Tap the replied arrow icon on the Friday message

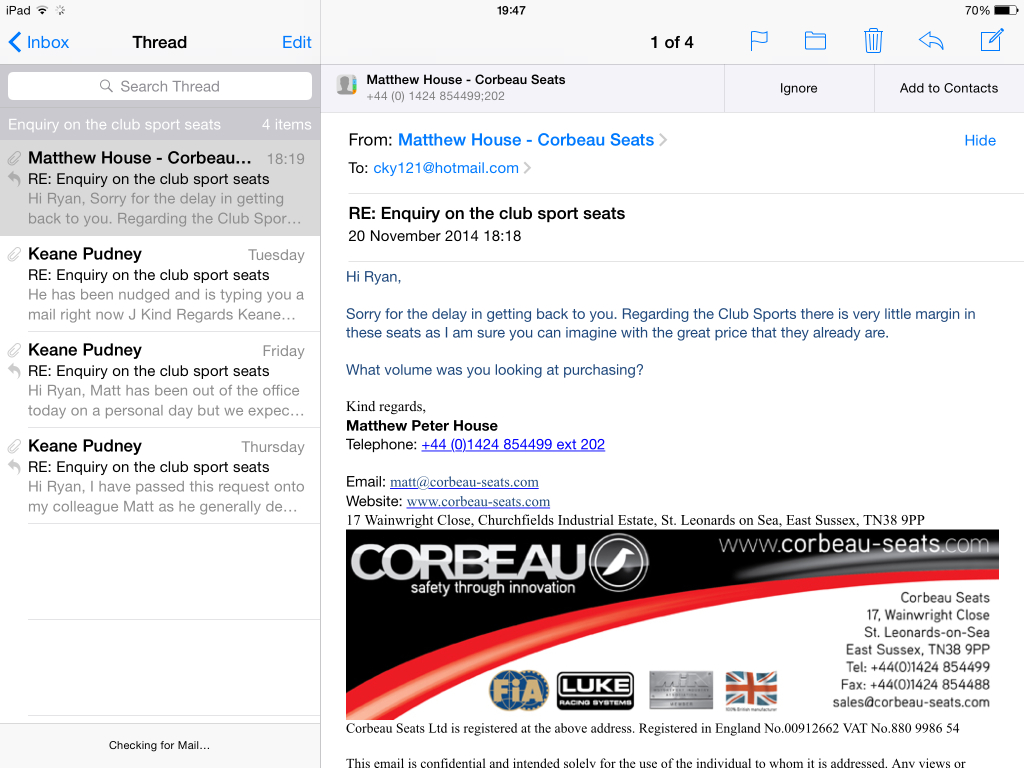pos(14,371)
